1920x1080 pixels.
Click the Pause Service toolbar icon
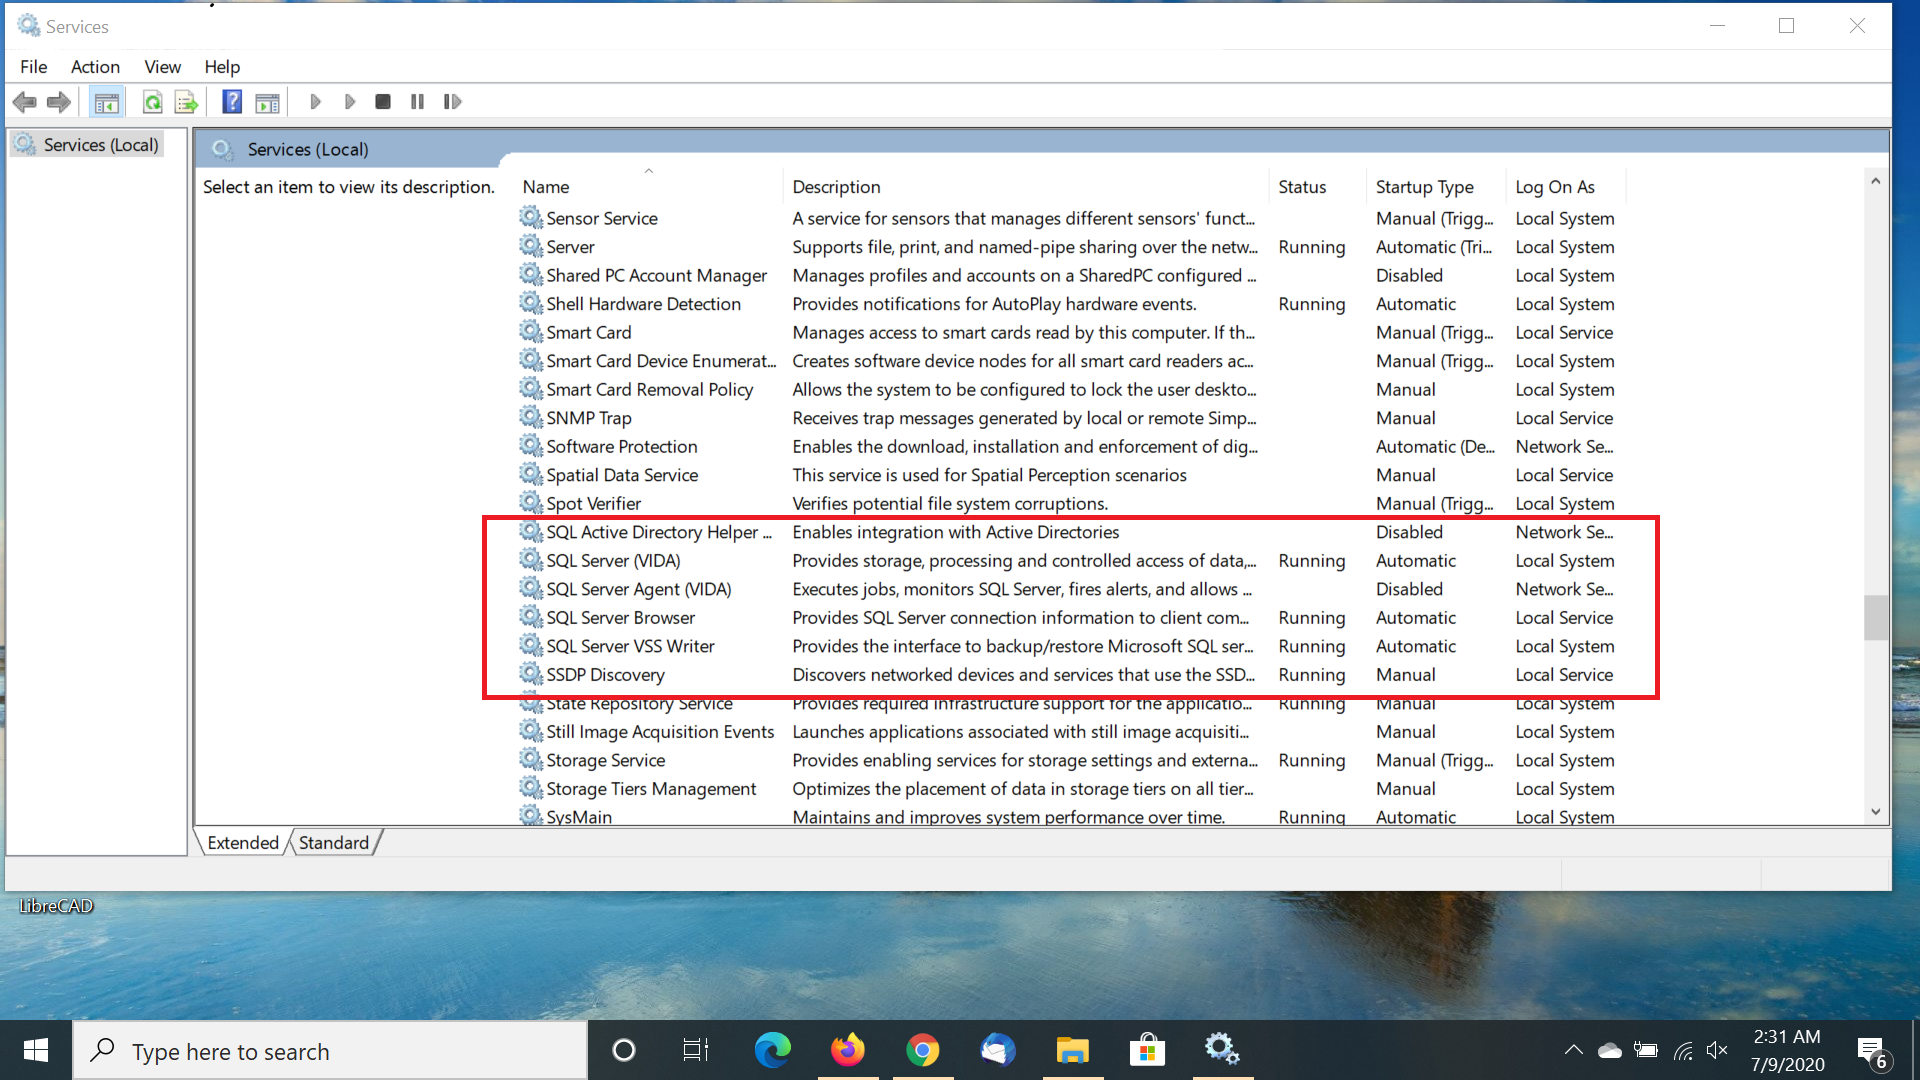coord(417,101)
